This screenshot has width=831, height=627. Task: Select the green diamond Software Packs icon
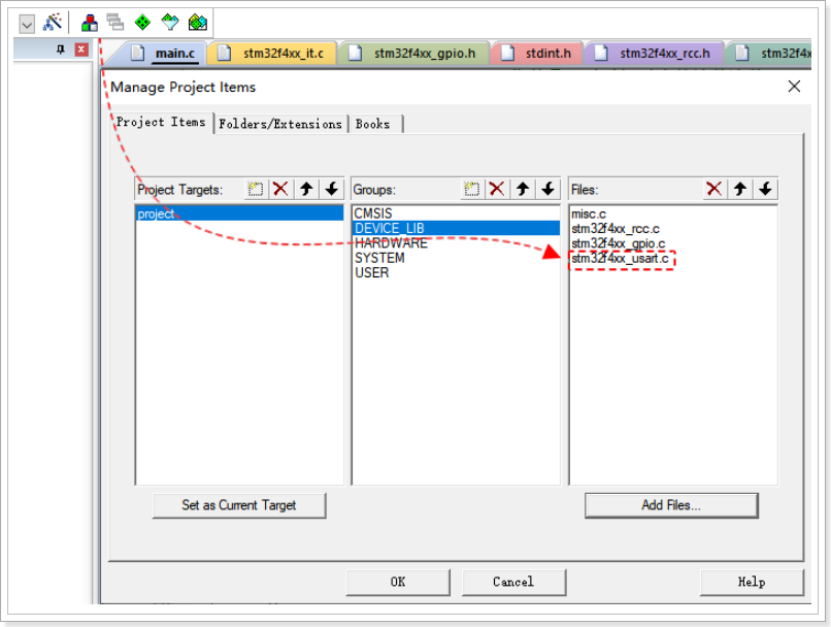tap(143, 22)
